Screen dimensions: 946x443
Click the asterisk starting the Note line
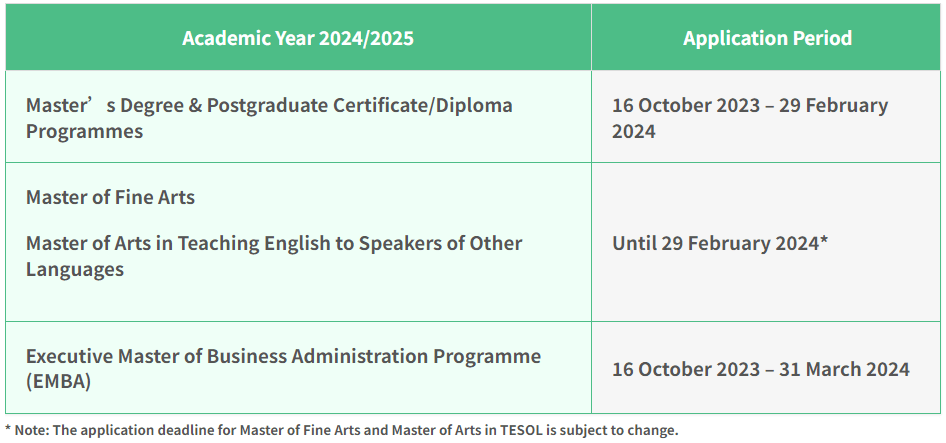coord(8,429)
